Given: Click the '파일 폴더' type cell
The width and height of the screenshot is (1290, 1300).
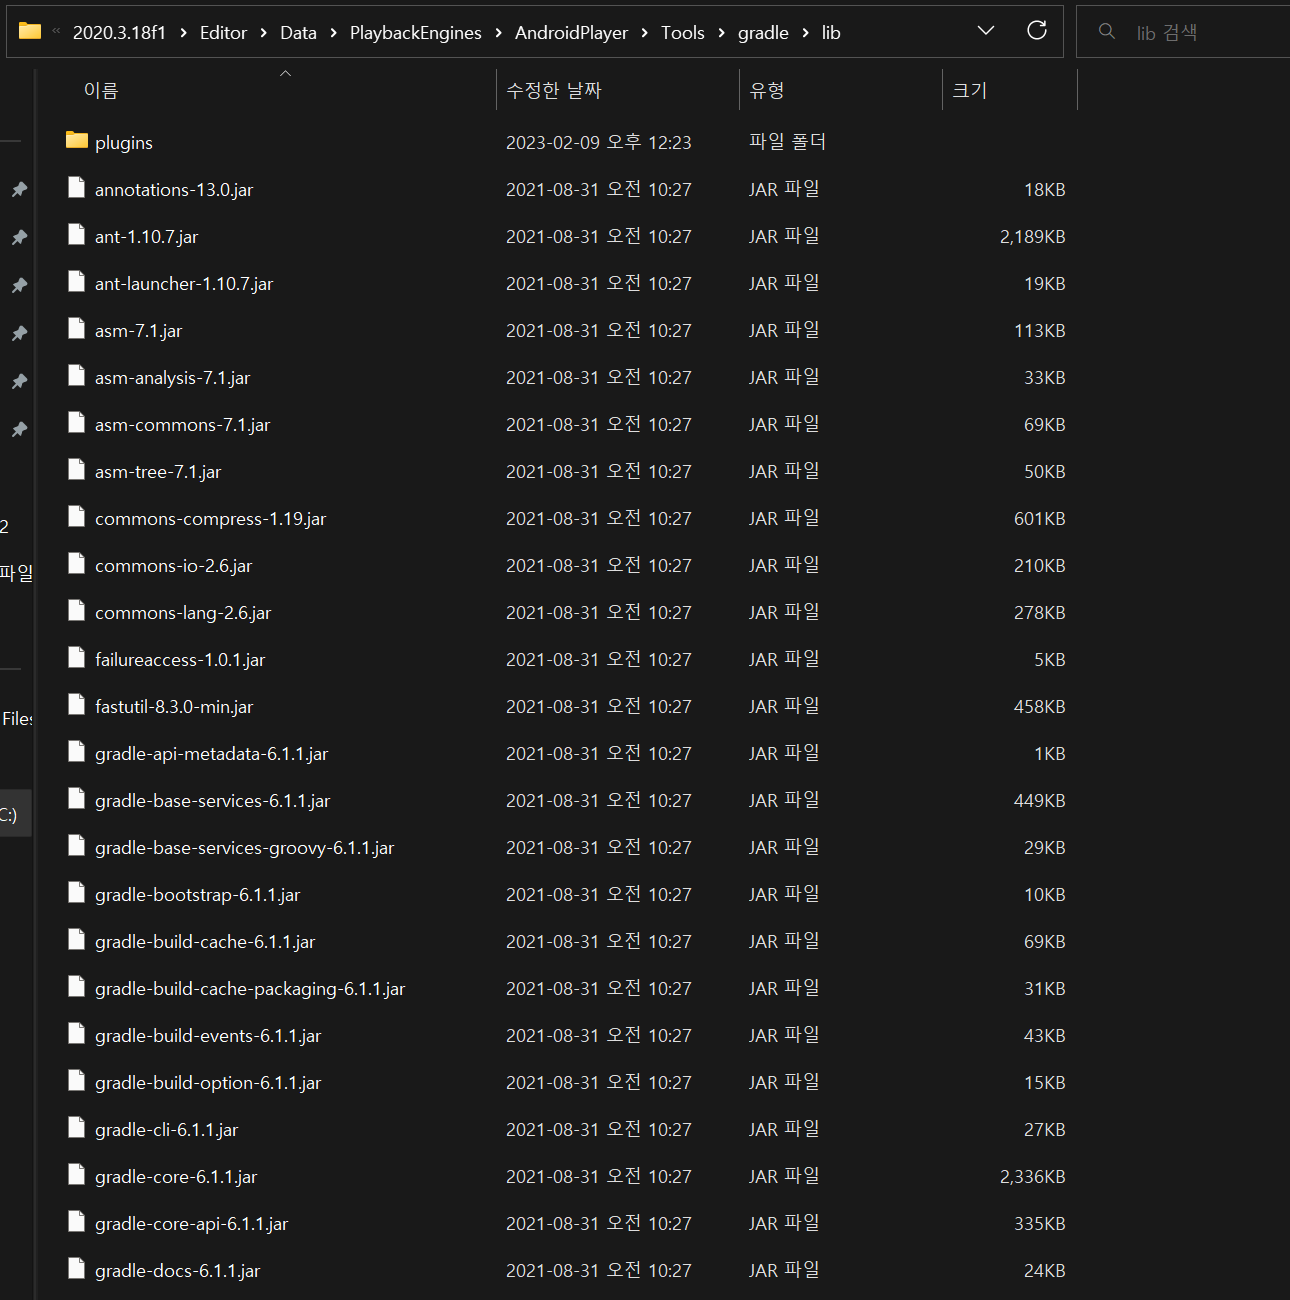Looking at the screenshot, I should pyautogui.click(x=788, y=142).
